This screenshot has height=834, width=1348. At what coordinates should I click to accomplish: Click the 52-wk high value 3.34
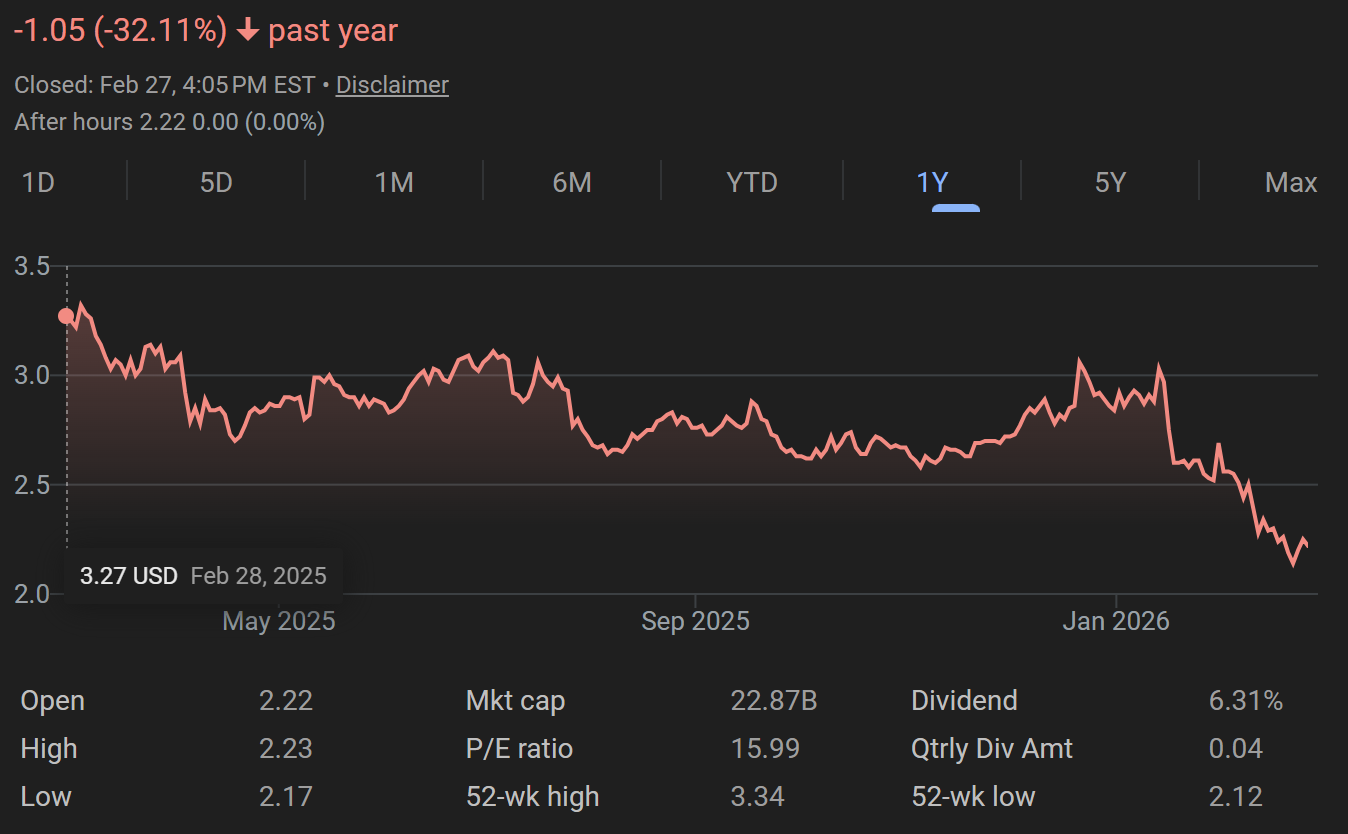757,797
